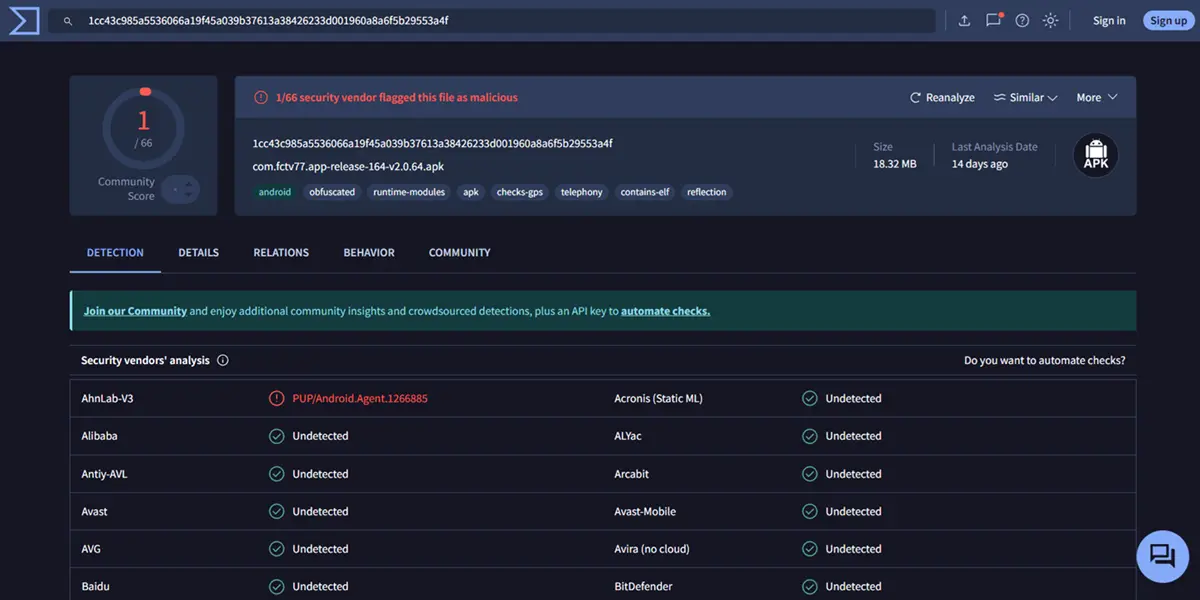This screenshot has height=600, width=1200.
Task: Click the help question mark icon
Action: pos(1022,19)
